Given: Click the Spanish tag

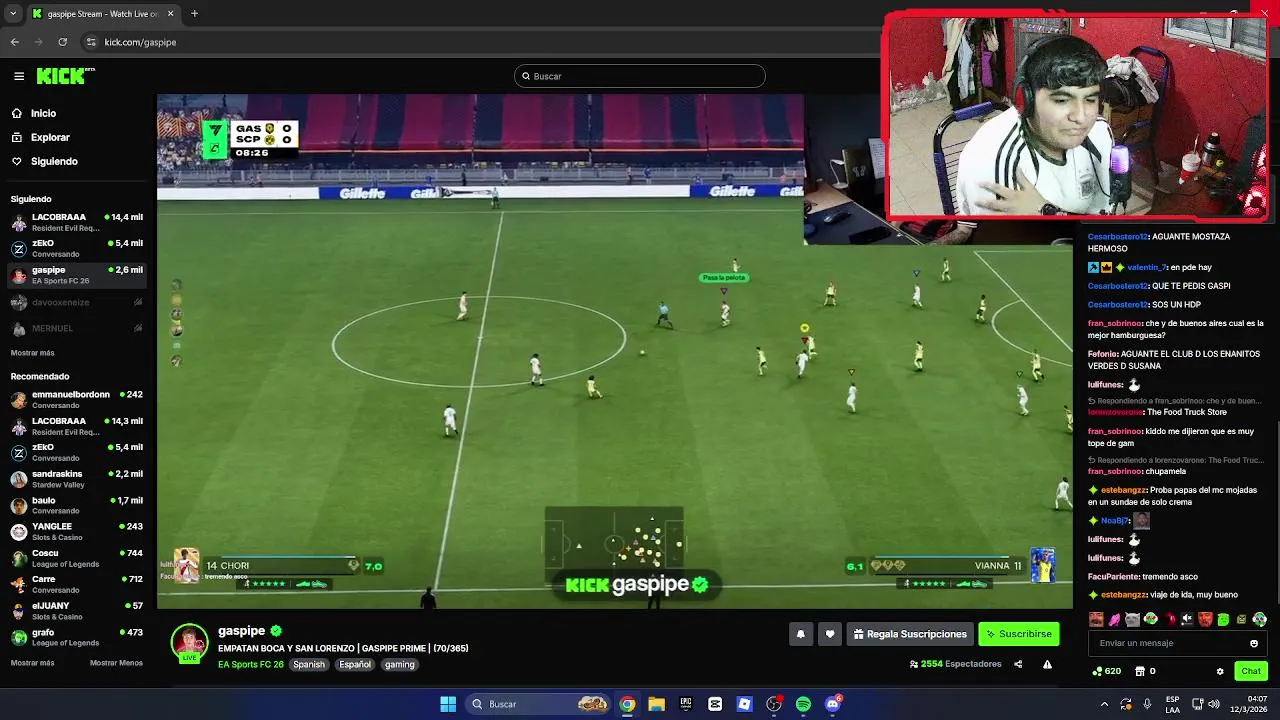Looking at the screenshot, I should pyautogui.click(x=309, y=664).
